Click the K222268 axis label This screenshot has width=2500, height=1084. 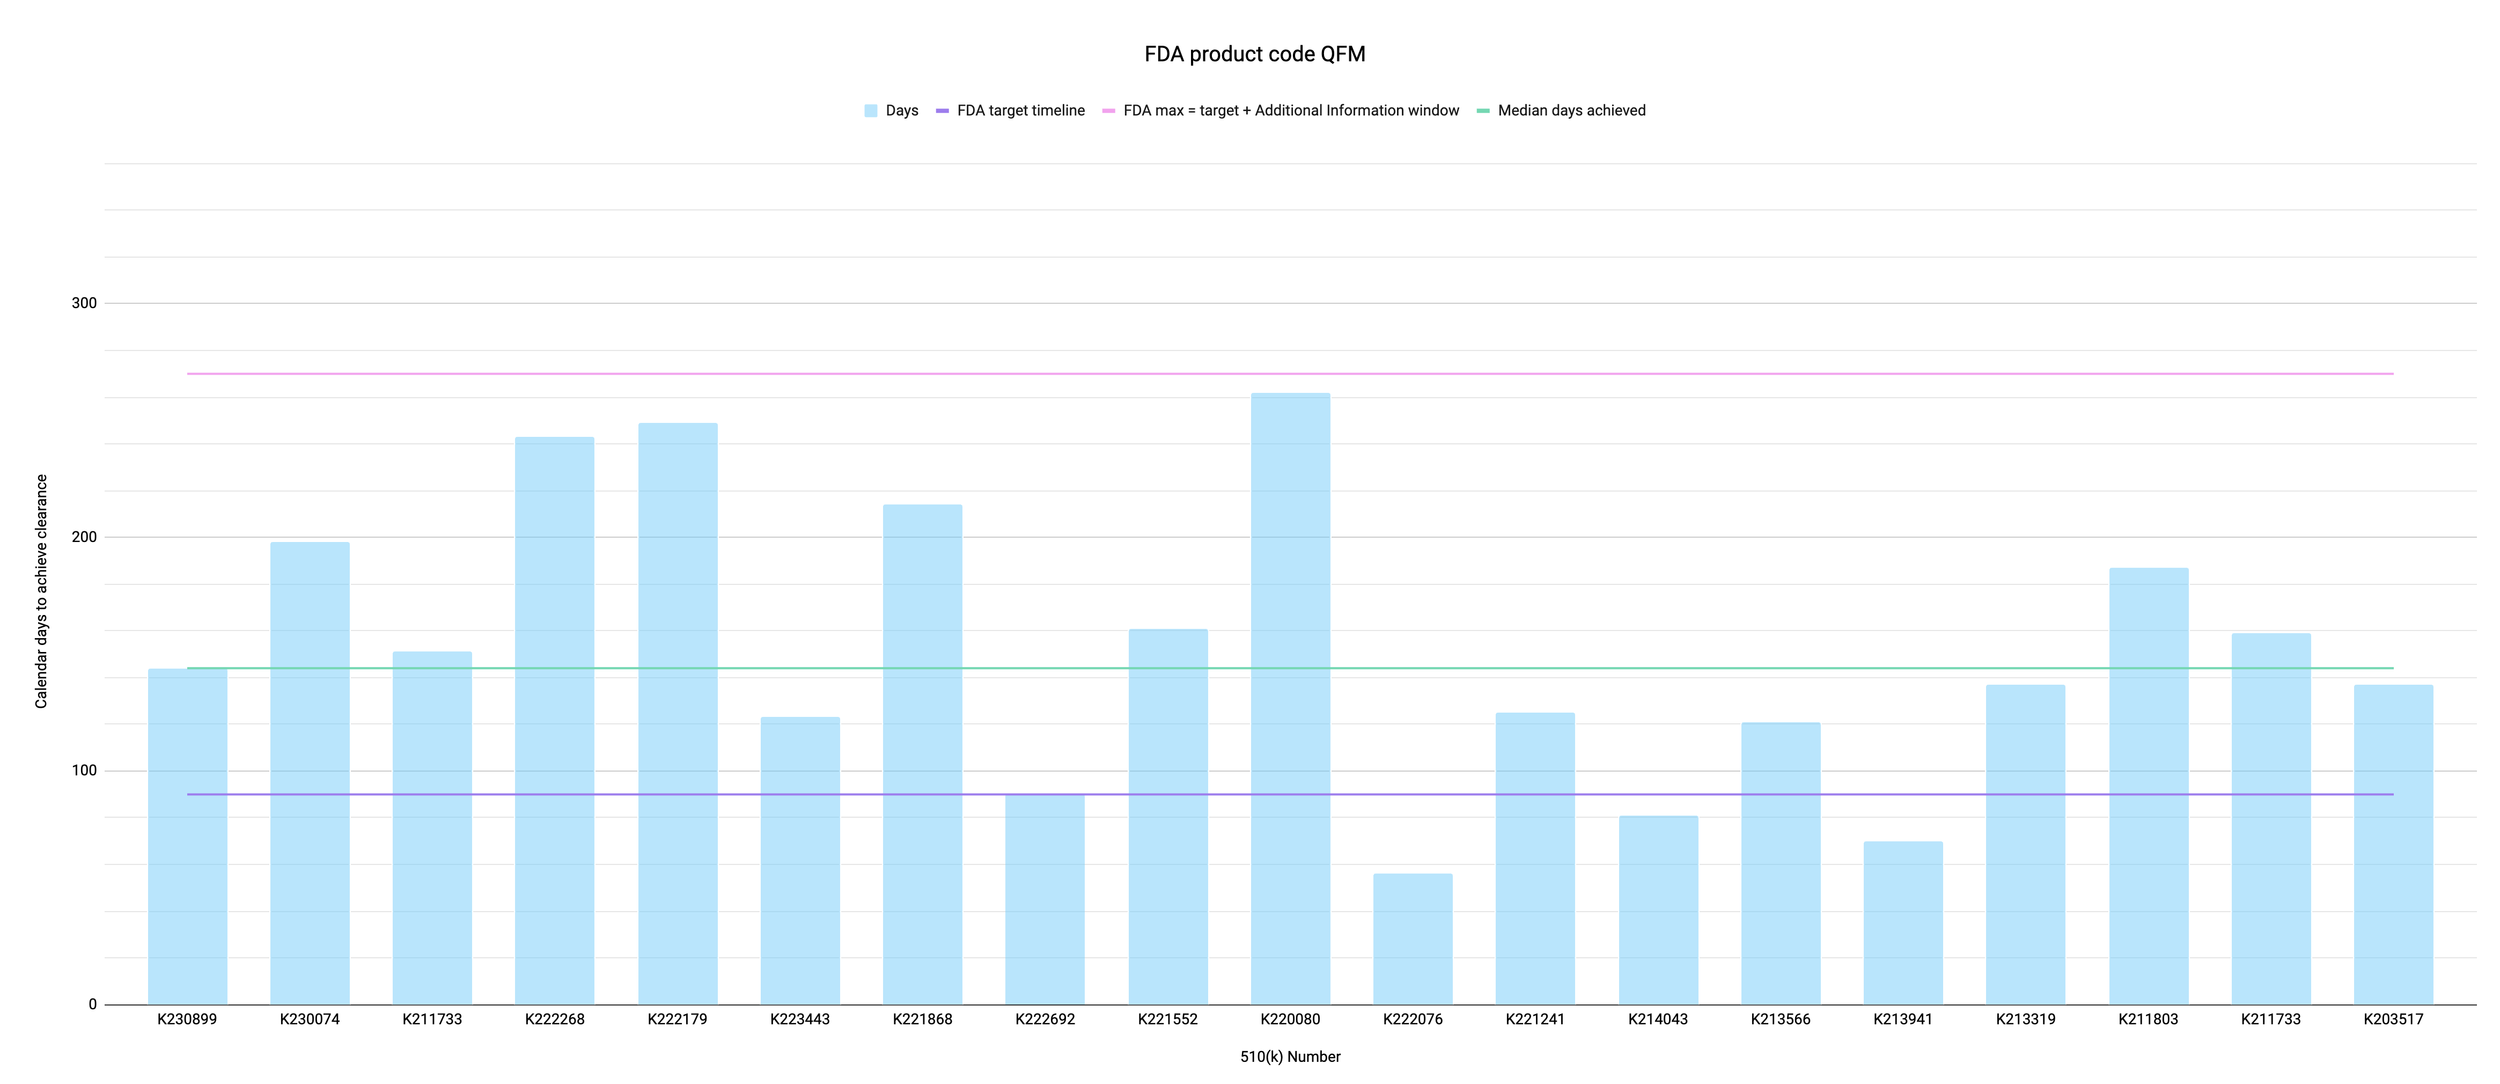(555, 1020)
